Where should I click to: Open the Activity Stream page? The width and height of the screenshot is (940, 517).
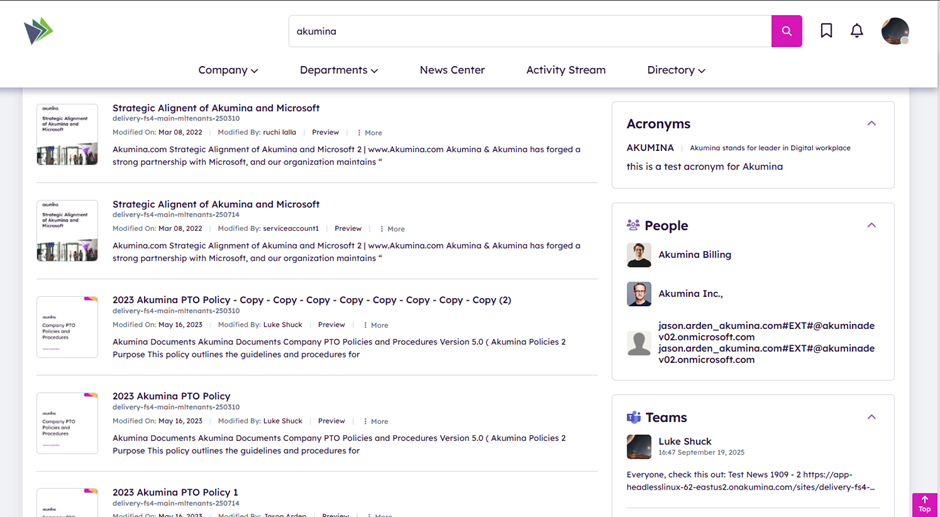tap(566, 70)
